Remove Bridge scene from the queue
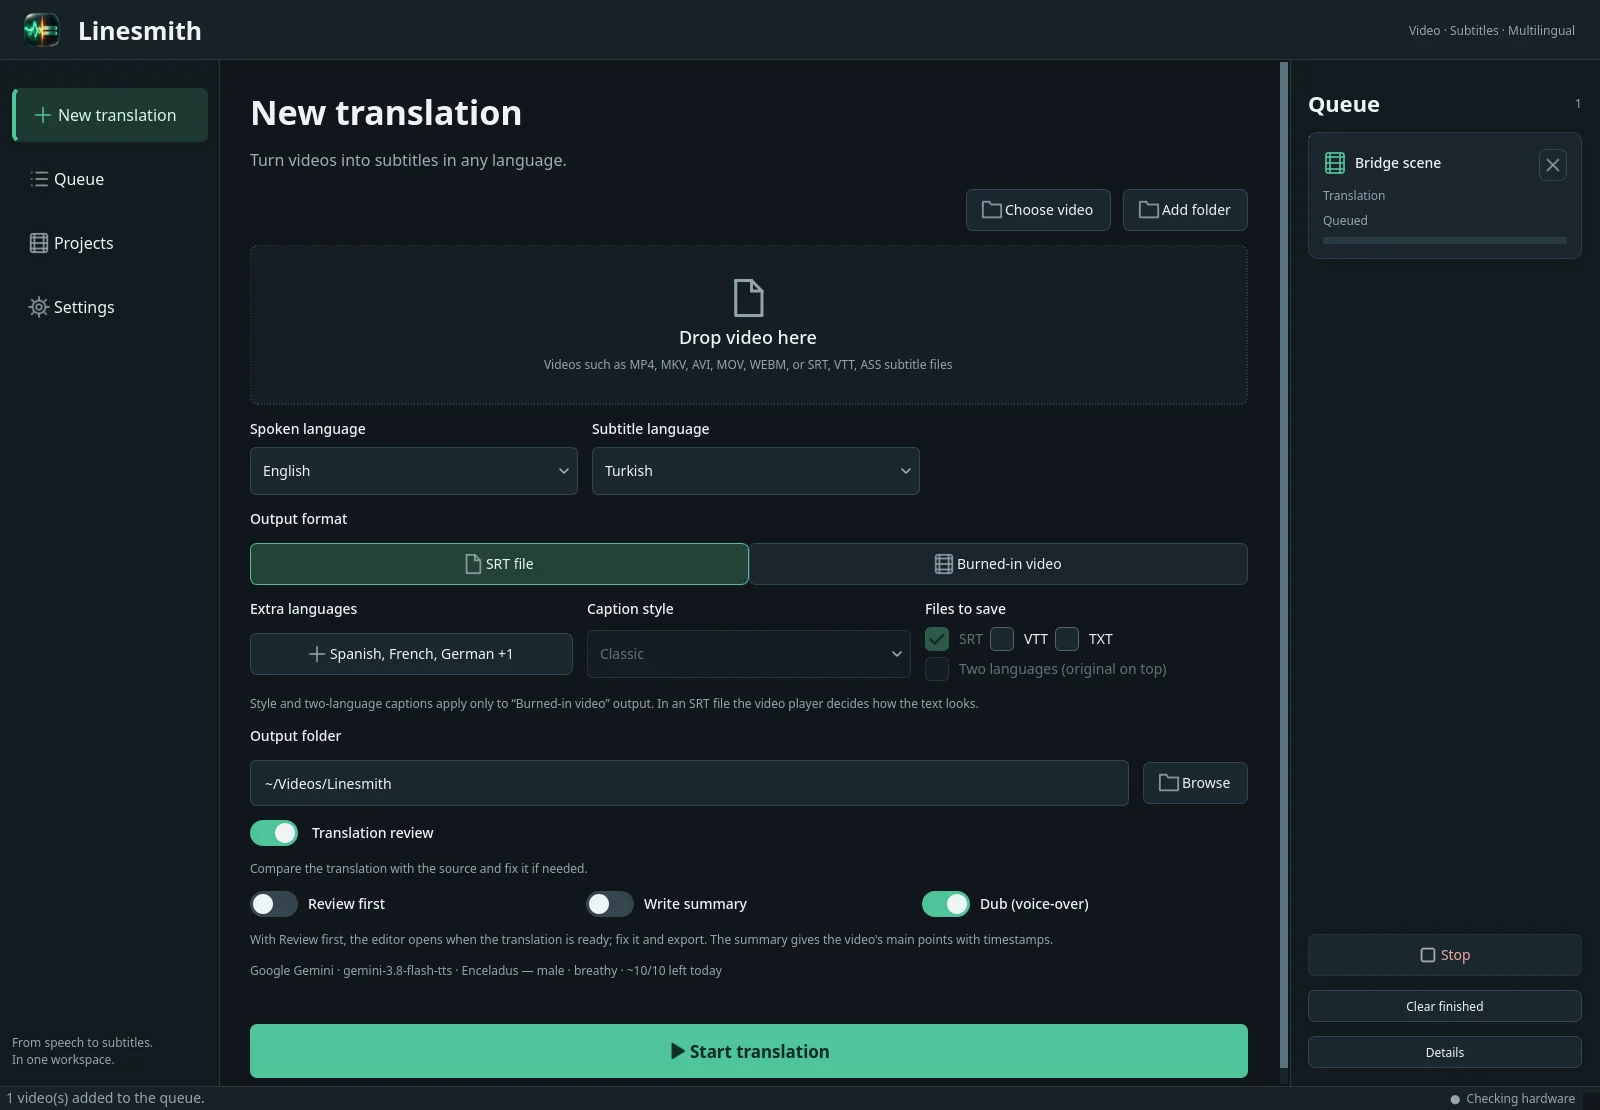Image resolution: width=1600 pixels, height=1110 pixels. pyautogui.click(x=1553, y=165)
